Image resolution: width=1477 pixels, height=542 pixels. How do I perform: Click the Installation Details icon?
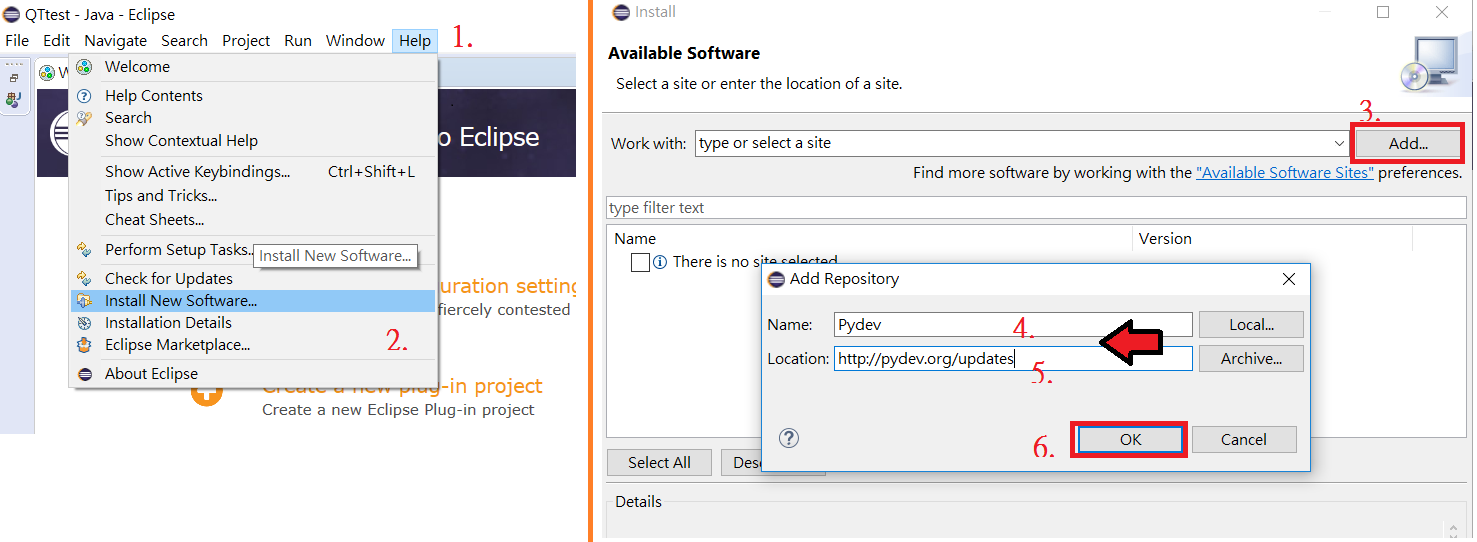(85, 323)
